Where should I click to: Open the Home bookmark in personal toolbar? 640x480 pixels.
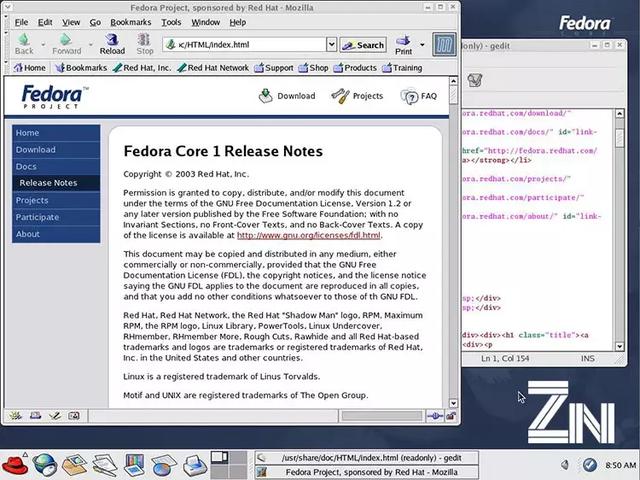click(29, 68)
